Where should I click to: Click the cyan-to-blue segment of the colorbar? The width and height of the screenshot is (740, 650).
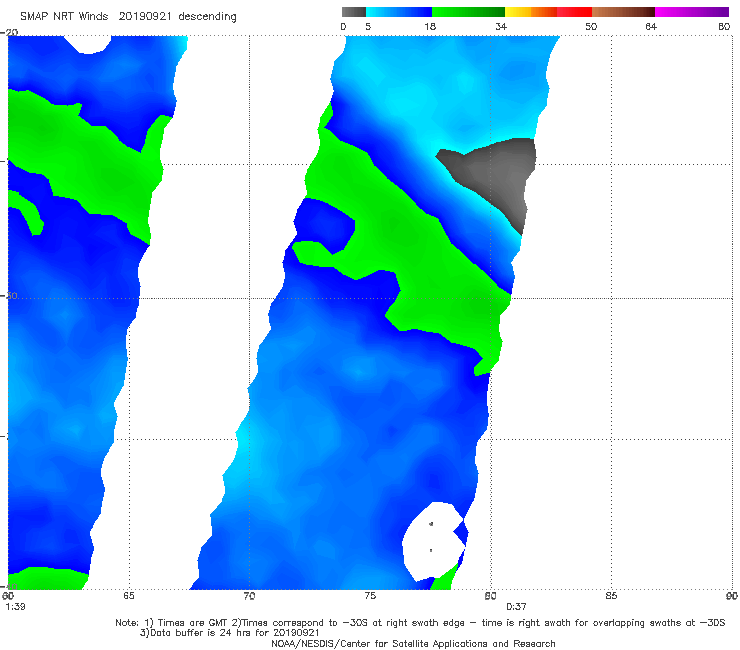[x=399, y=12]
